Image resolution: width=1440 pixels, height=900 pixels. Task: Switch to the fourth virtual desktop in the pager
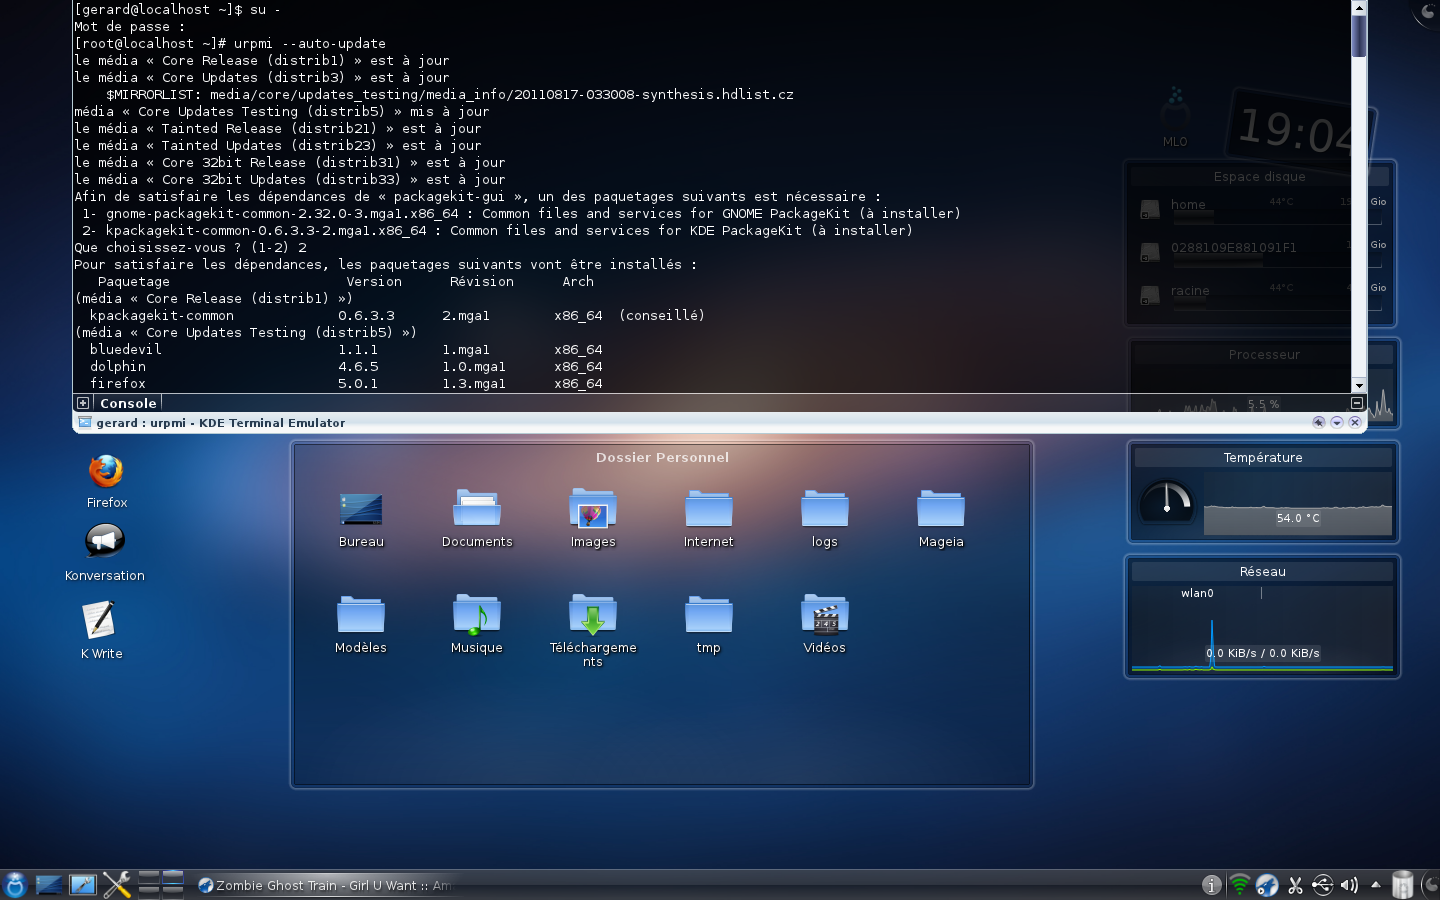[x=173, y=891]
